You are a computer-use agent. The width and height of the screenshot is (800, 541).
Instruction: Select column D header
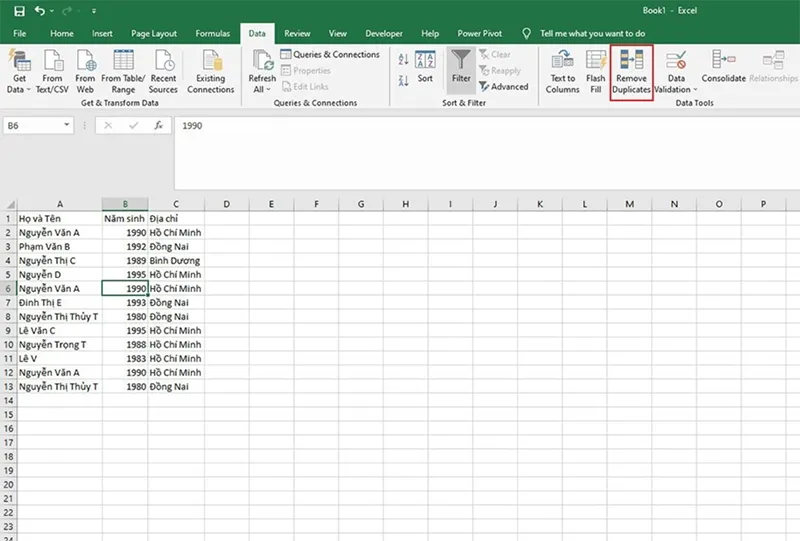point(227,204)
